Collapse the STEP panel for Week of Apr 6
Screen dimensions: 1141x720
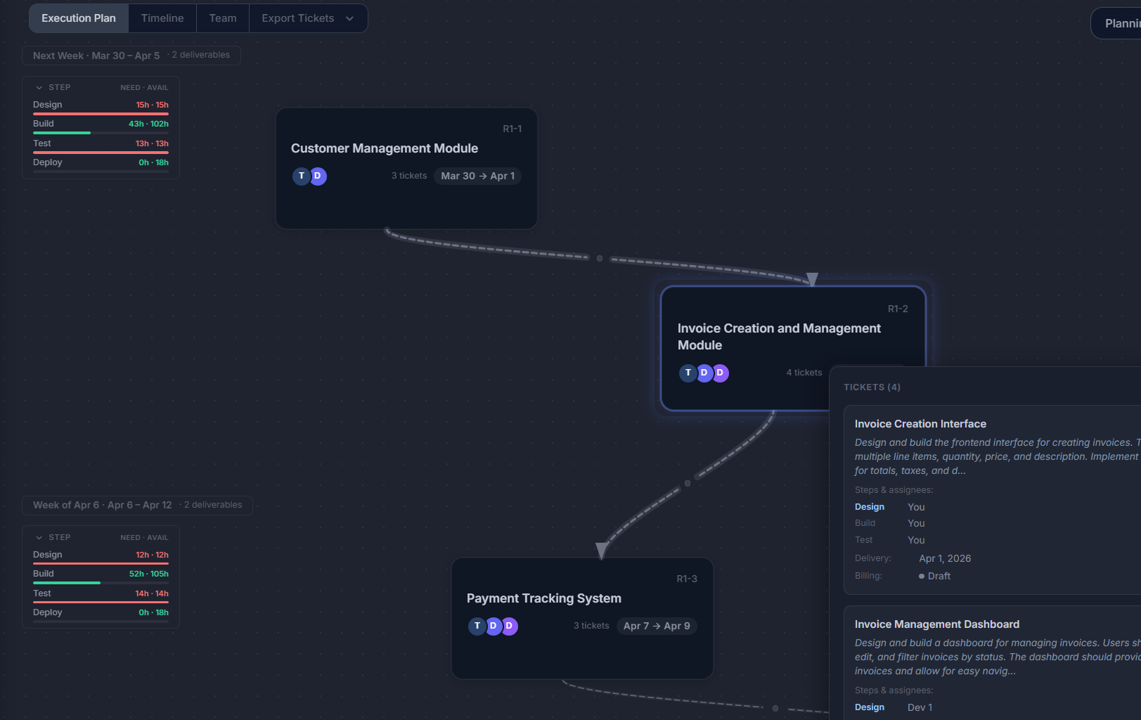pos(37,537)
